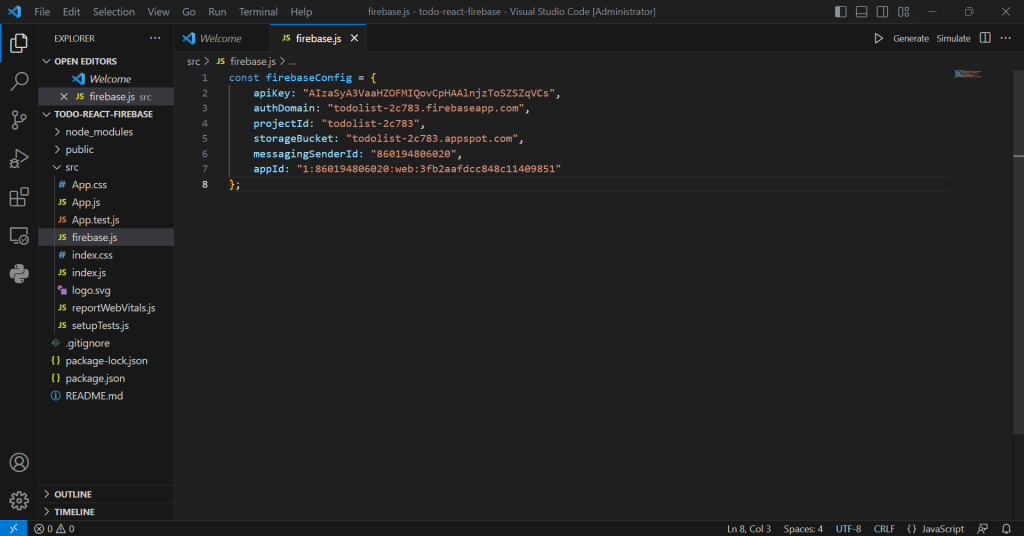This screenshot has height=536, width=1024.
Task: Open App.js in explorer
Action: (106, 202)
